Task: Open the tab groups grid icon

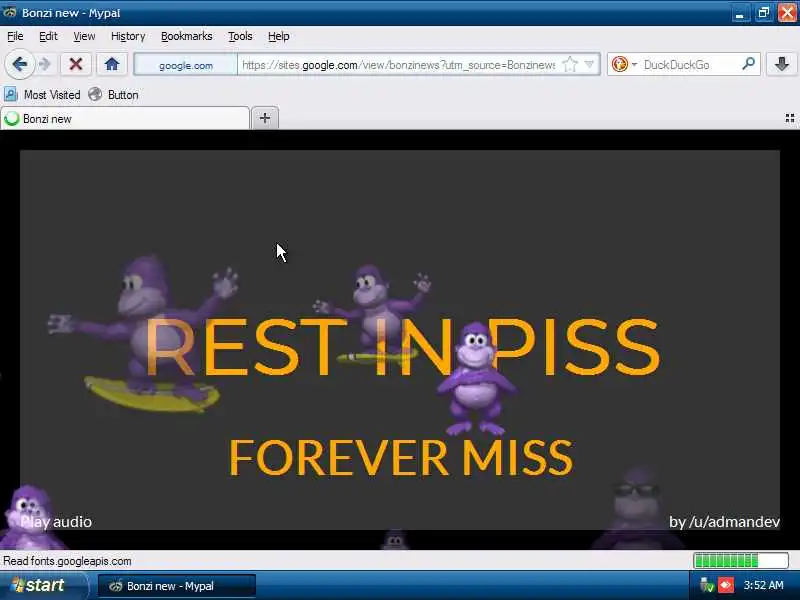Action: (790, 118)
